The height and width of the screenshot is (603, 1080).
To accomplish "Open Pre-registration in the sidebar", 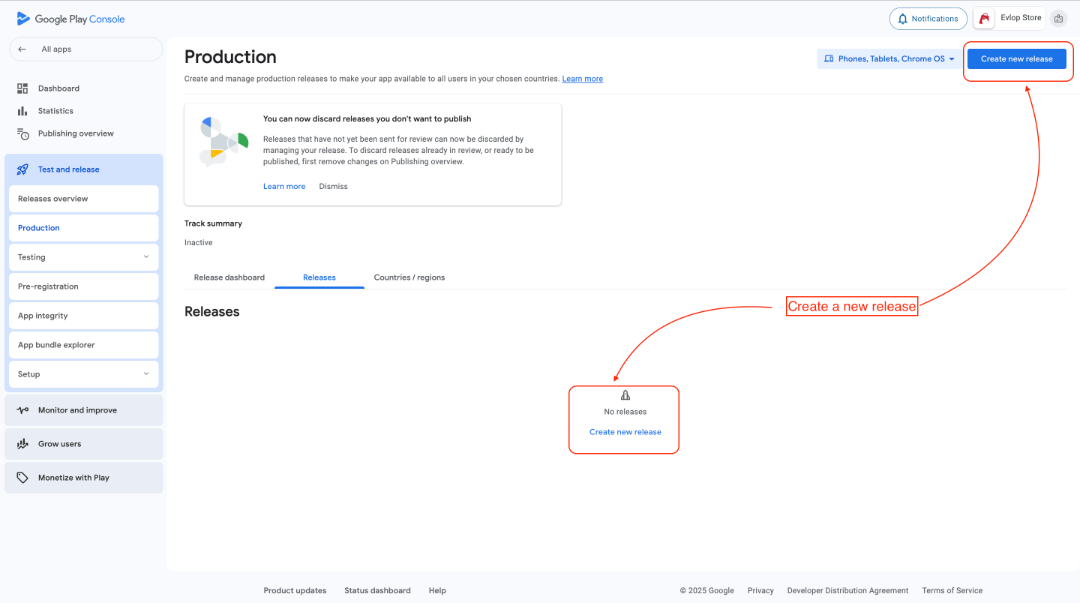I will 83,287.
